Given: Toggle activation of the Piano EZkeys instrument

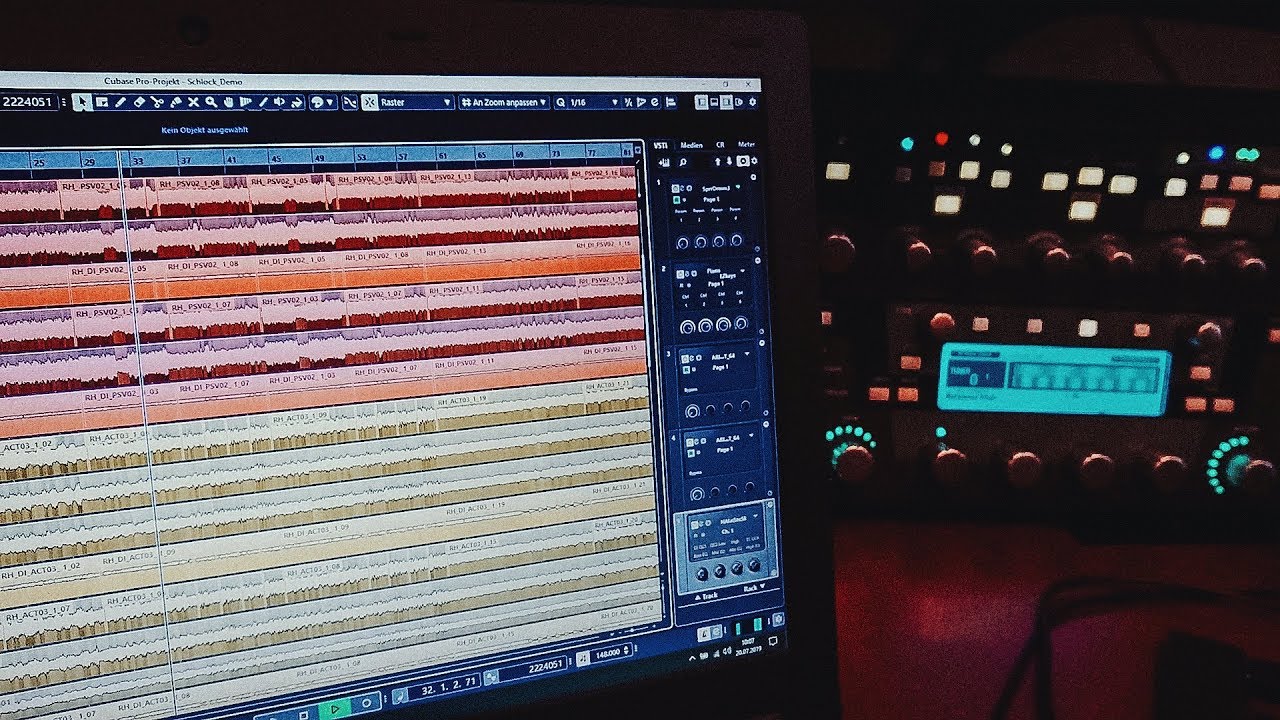Looking at the screenshot, I should click(679, 274).
